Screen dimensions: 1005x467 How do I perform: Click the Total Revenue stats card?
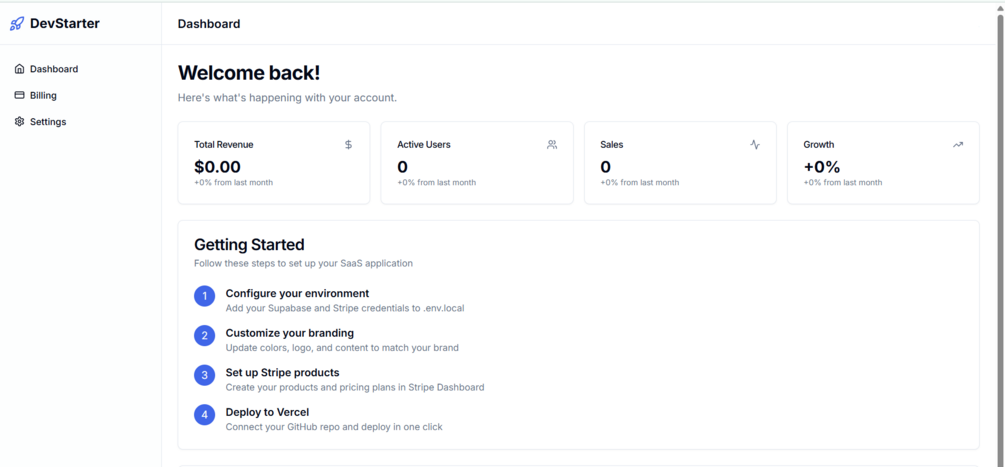coord(274,163)
